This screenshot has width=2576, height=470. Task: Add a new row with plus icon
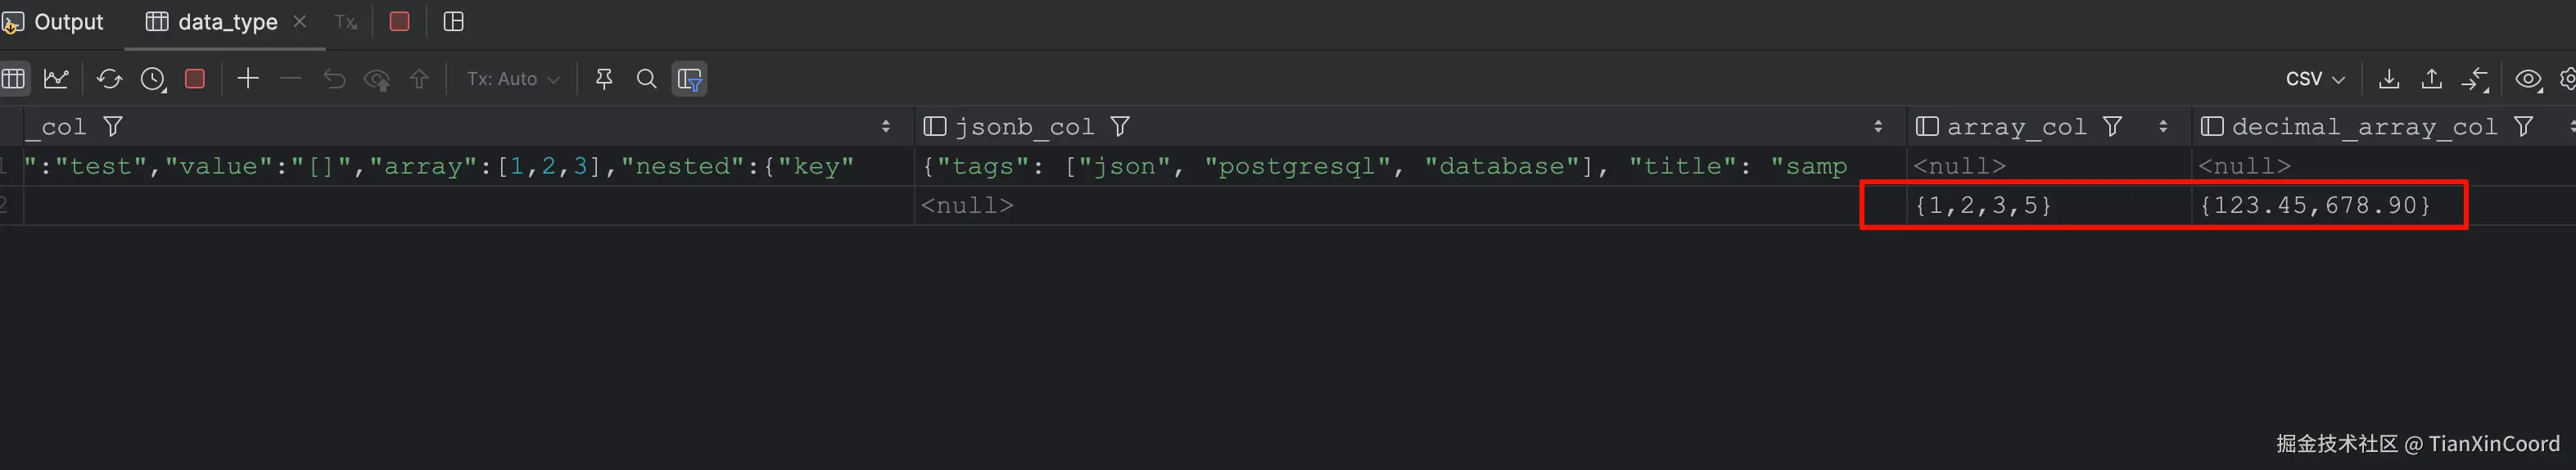coord(248,79)
